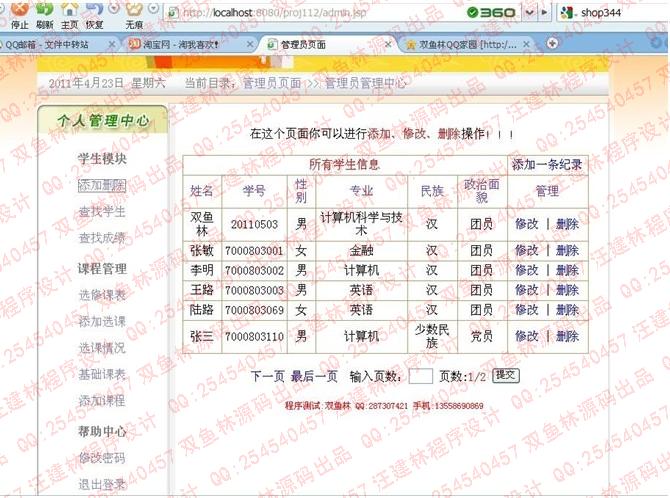
Task: Open the dropdown arrow beside Incognito icon
Action: click(x=153, y=7)
